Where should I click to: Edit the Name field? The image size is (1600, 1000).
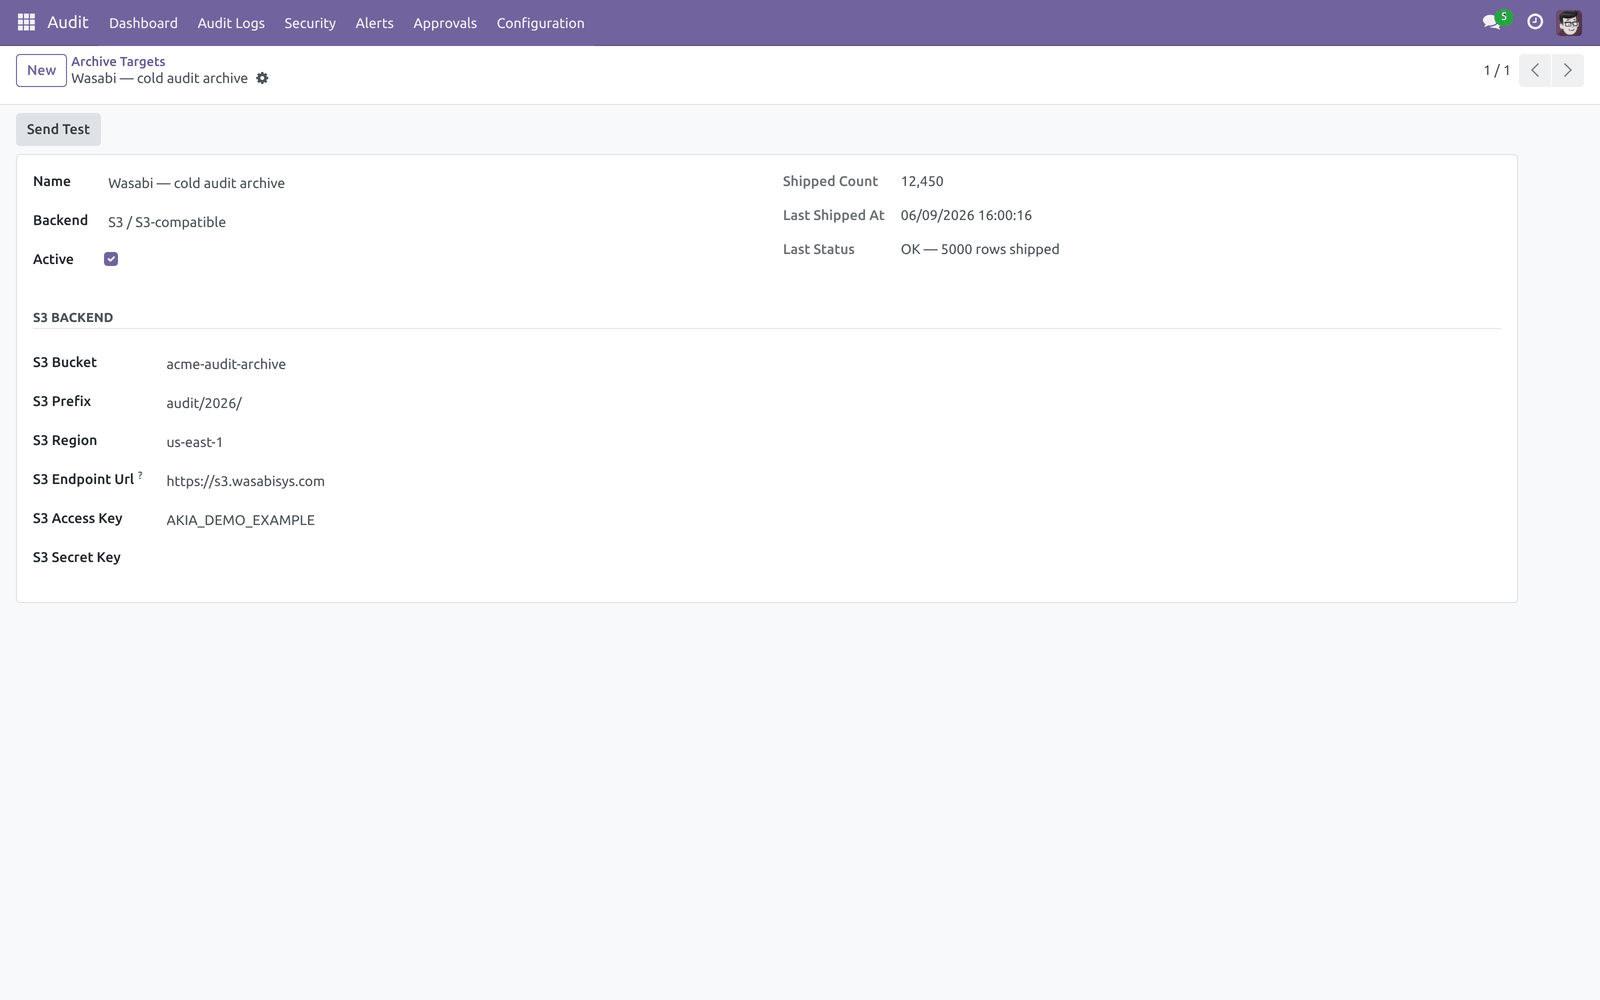(x=428, y=183)
